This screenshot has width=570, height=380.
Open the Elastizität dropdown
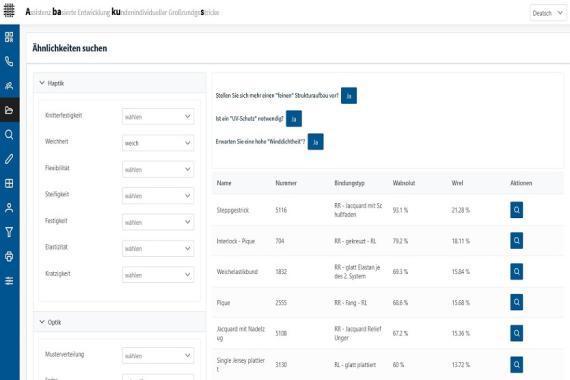coord(158,248)
